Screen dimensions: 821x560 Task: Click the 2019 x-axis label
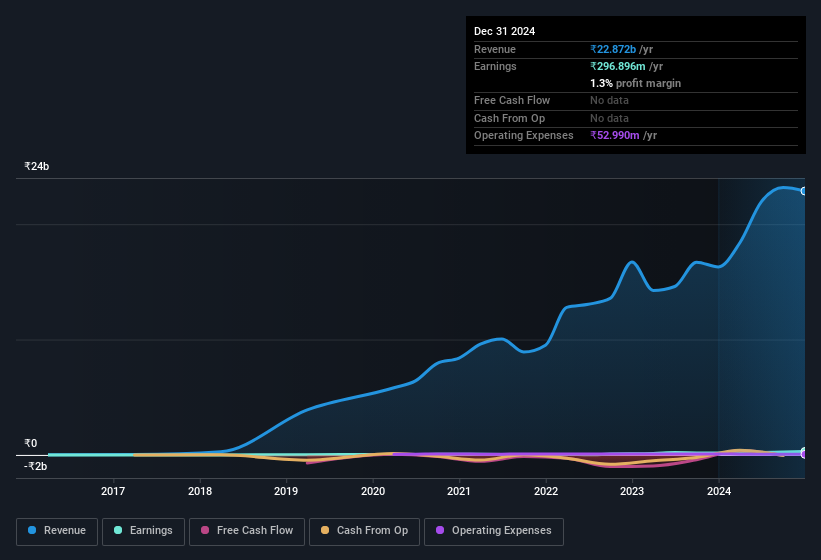click(x=286, y=491)
